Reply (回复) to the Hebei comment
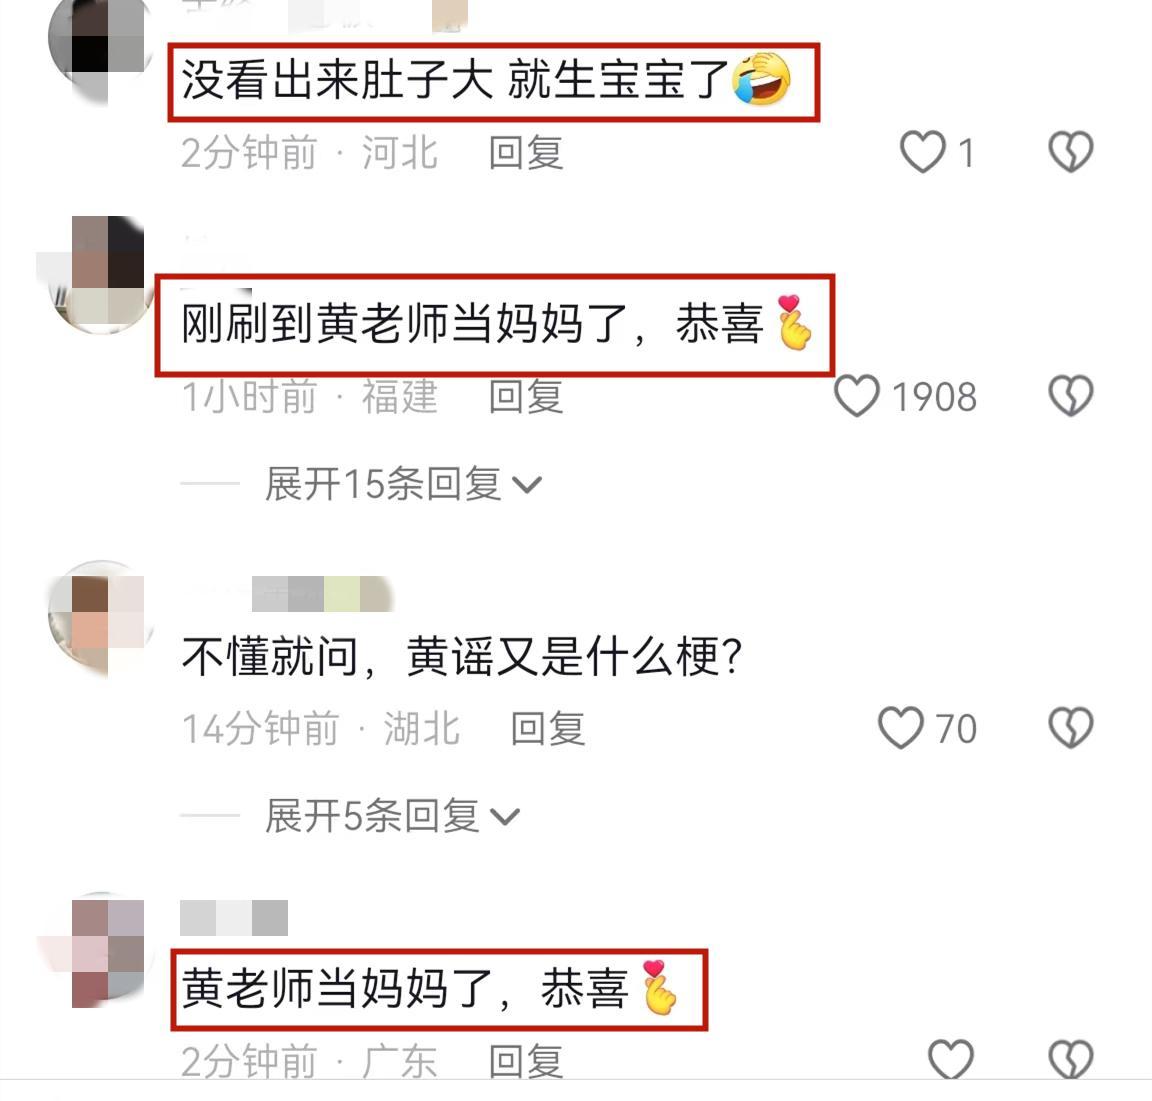The width and height of the screenshot is (1152, 1101). [x=526, y=153]
